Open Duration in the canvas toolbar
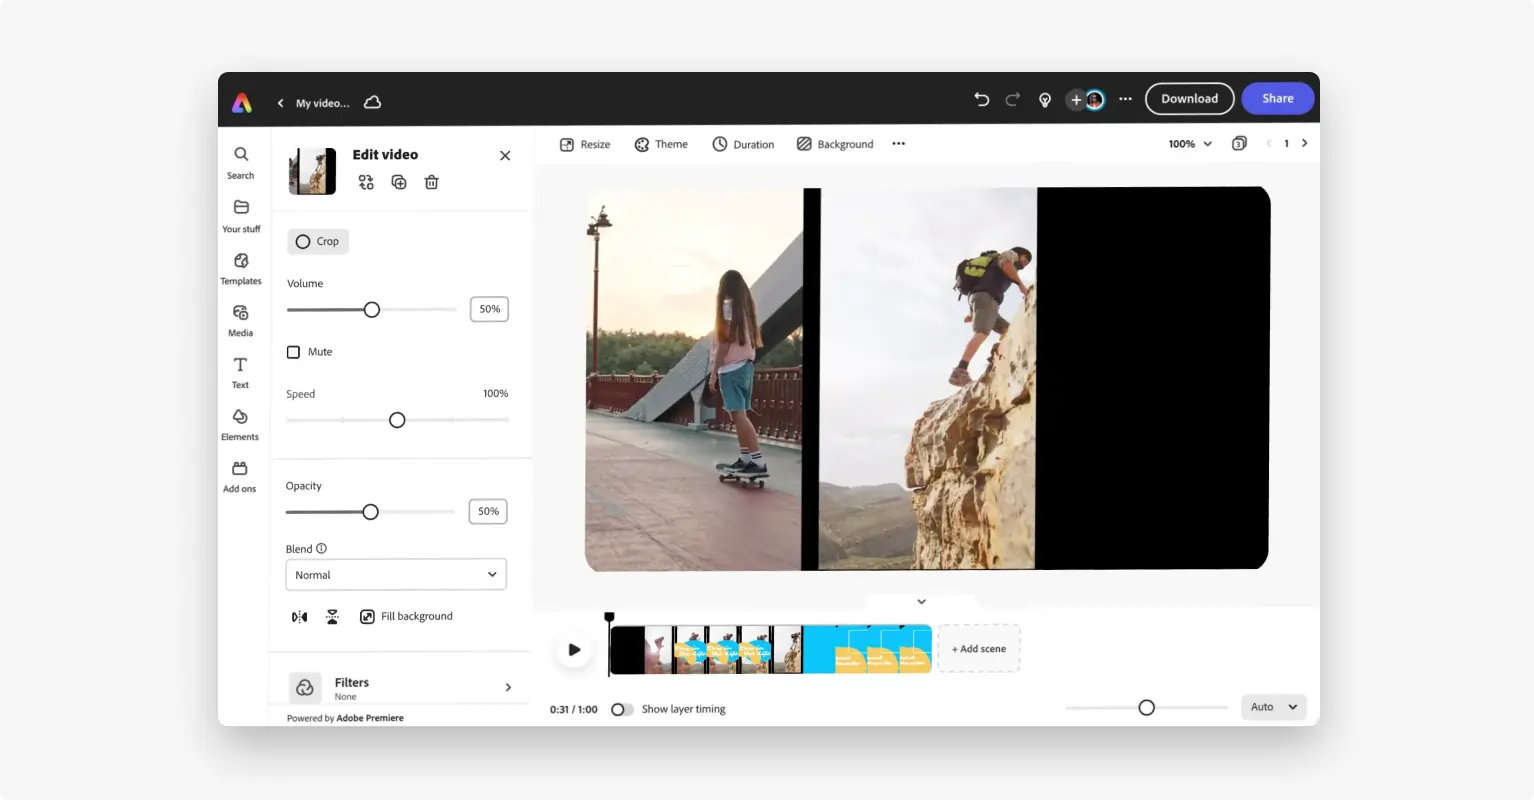Screen dimensions: 1534x800 pyautogui.click(x=743, y=144)
